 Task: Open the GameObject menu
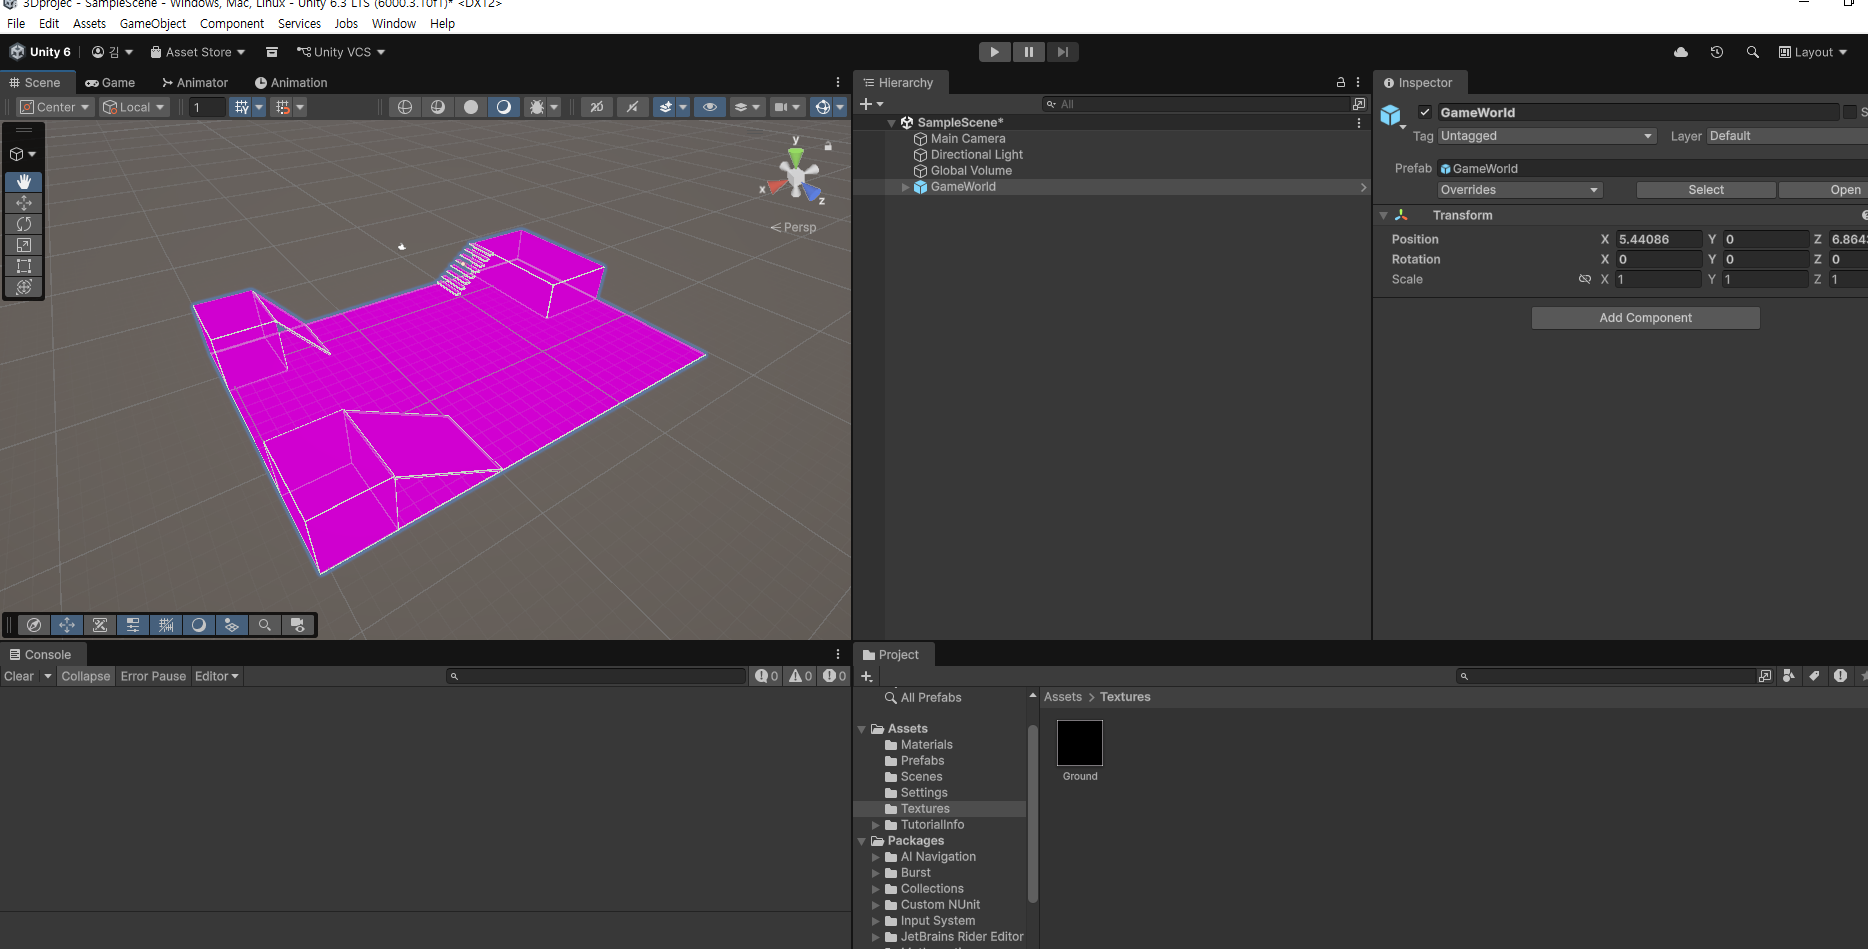coord(152,23)
